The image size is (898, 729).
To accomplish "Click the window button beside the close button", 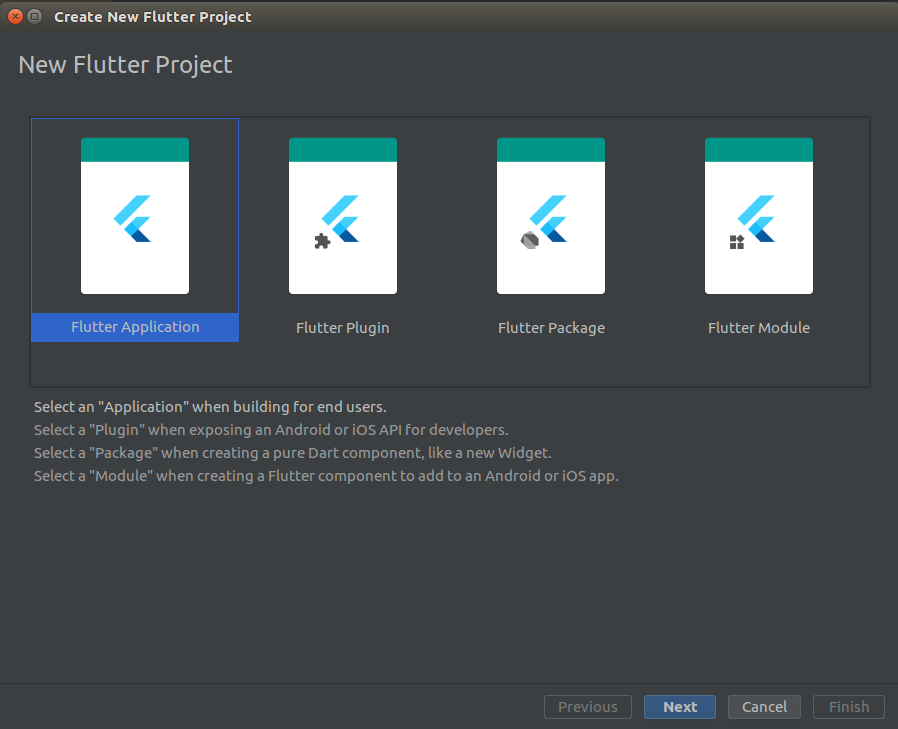I will point(34,17).
